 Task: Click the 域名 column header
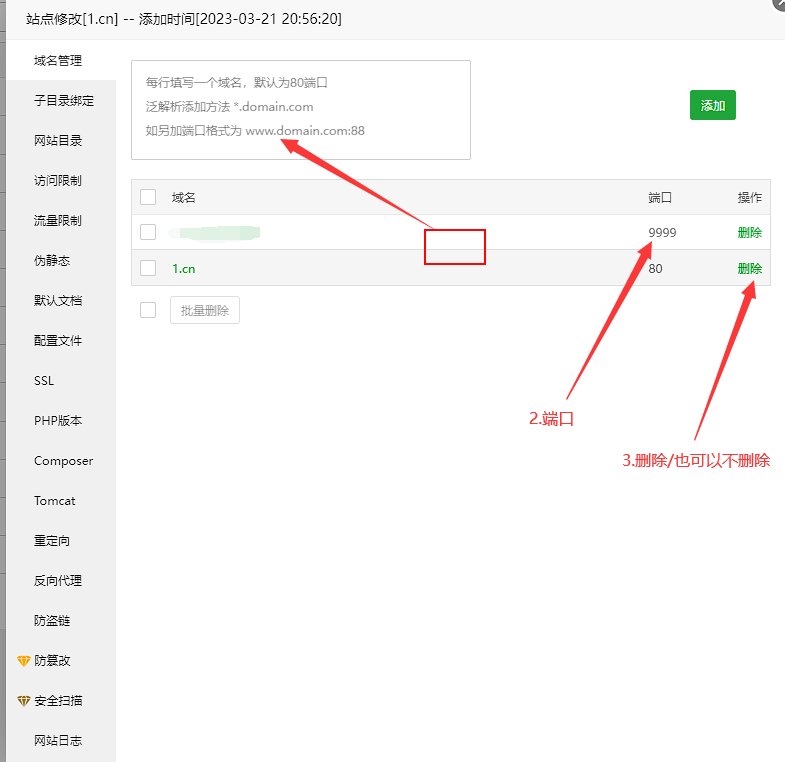point(183,198)
